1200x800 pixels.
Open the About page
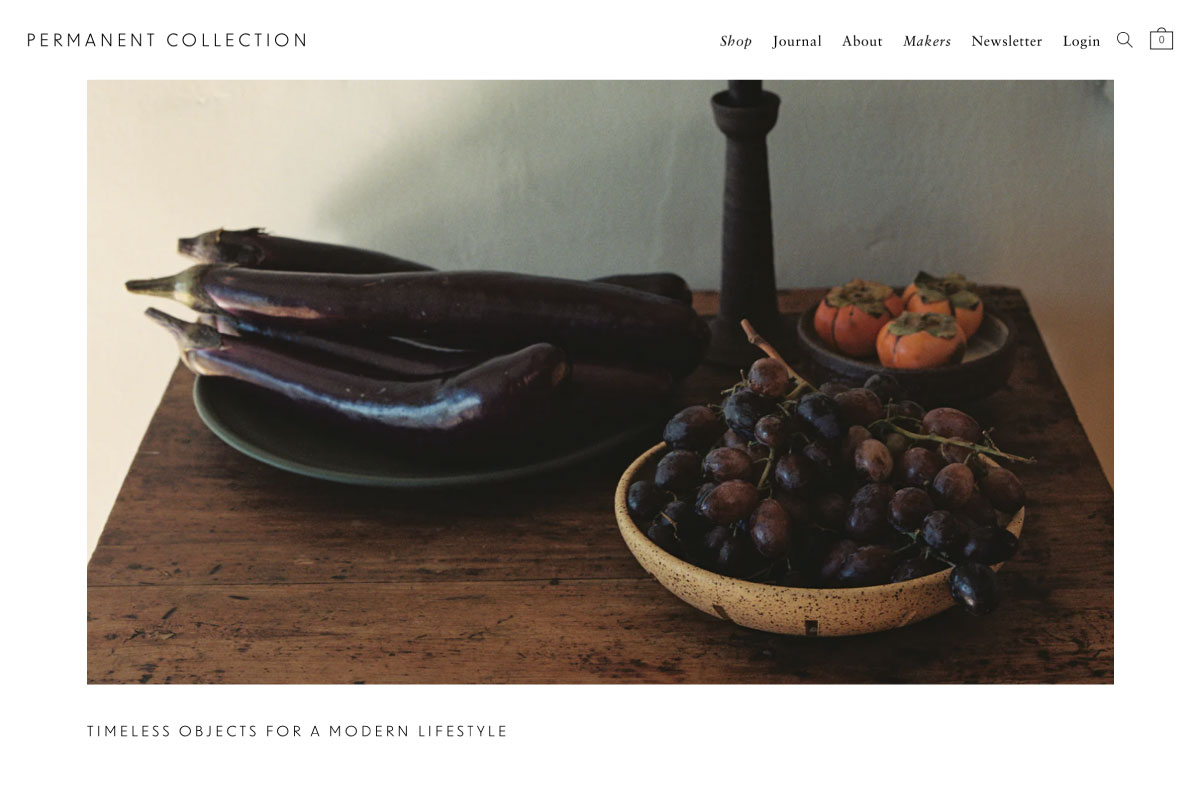pyautogui.click(x=862, y=41)
